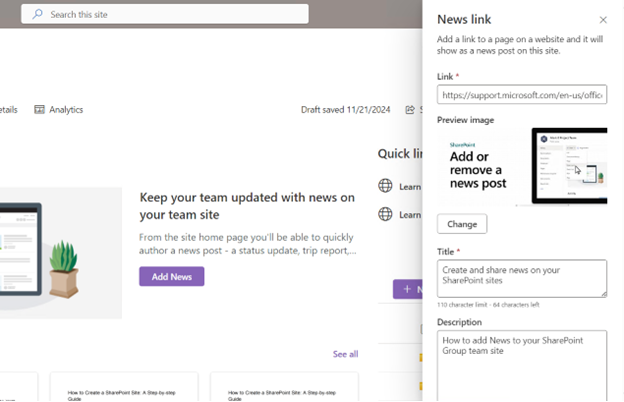
Task: Edit the Description text area
Action: click(x=522, y=365)
